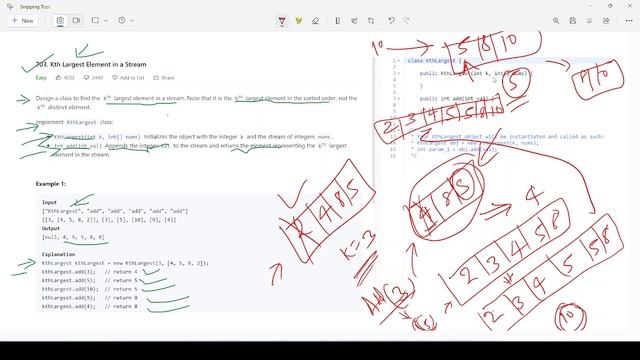This screenshot has height=360, width=640.
Task: Click the kthLargest.add(4); explanation line
Action: pos(90,306)
